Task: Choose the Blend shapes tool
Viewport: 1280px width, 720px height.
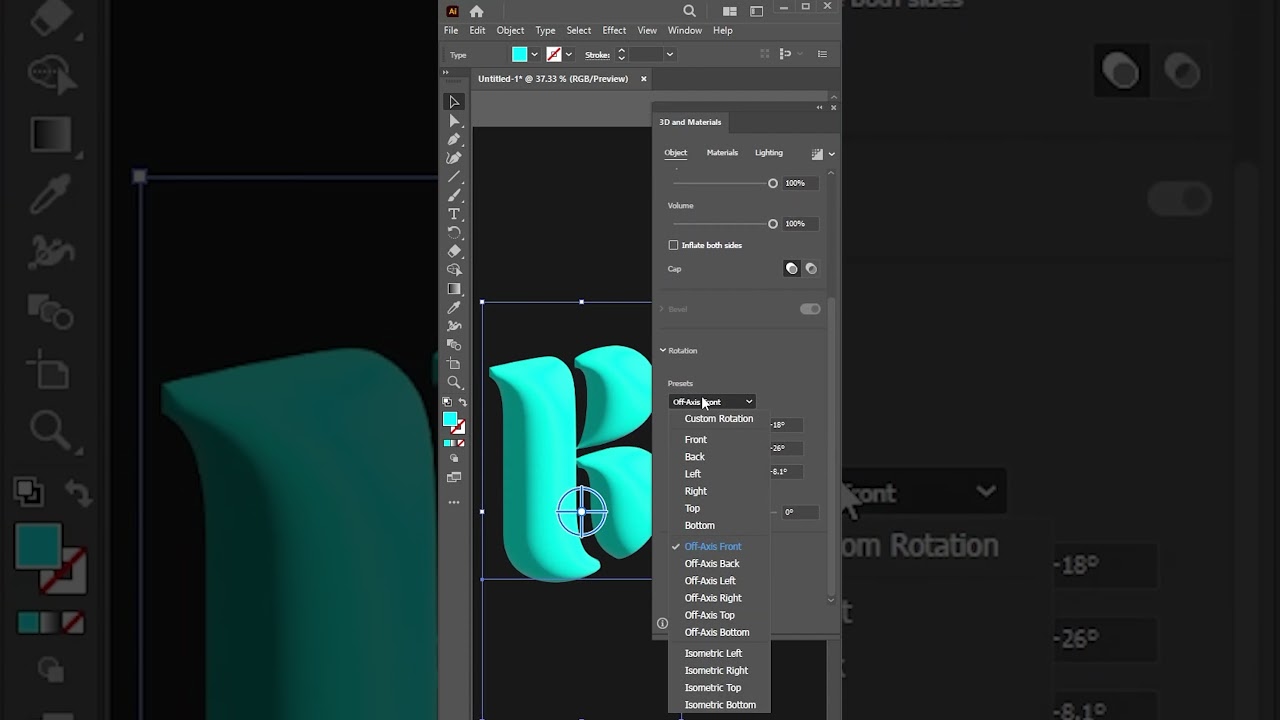Action: (454, 345)
